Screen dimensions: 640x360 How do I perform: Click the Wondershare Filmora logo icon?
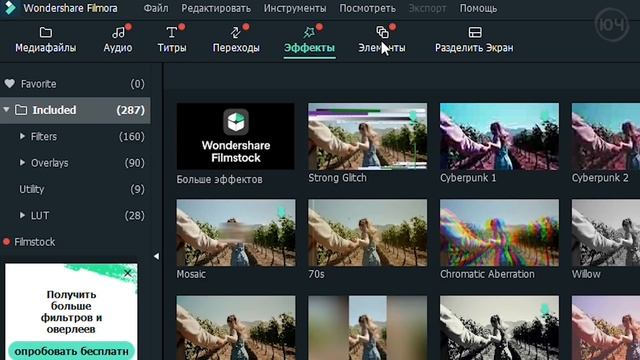pyautogui.click(x=10, y=8)
